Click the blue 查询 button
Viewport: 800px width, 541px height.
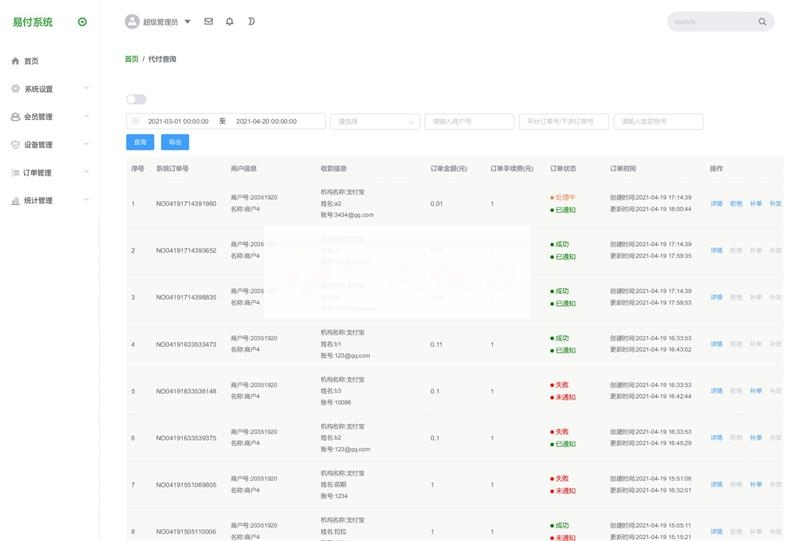pos(139,142)
